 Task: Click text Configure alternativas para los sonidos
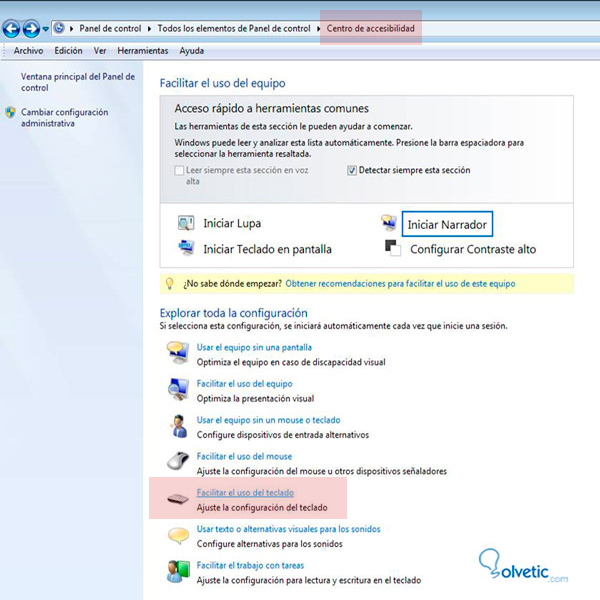click(x=270, y=544)
